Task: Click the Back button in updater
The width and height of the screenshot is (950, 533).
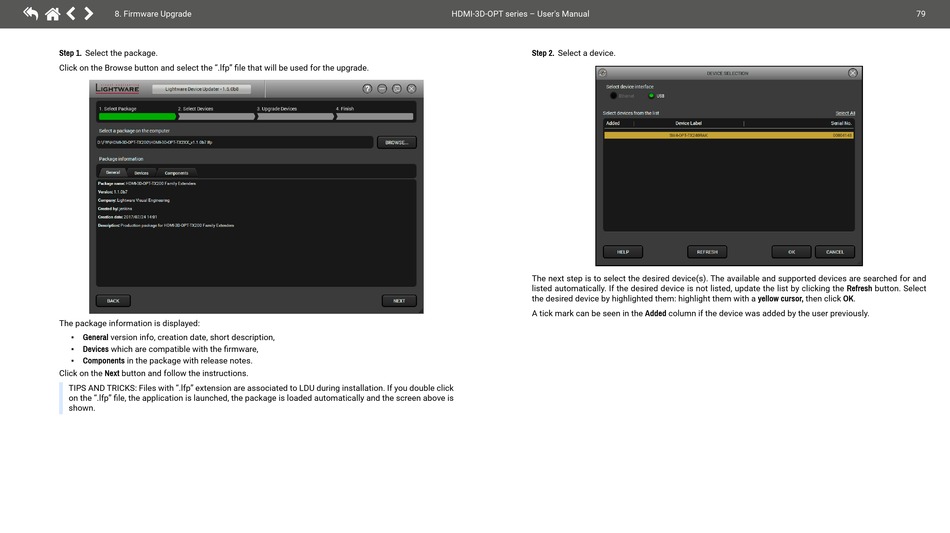Action: (113, 300)
